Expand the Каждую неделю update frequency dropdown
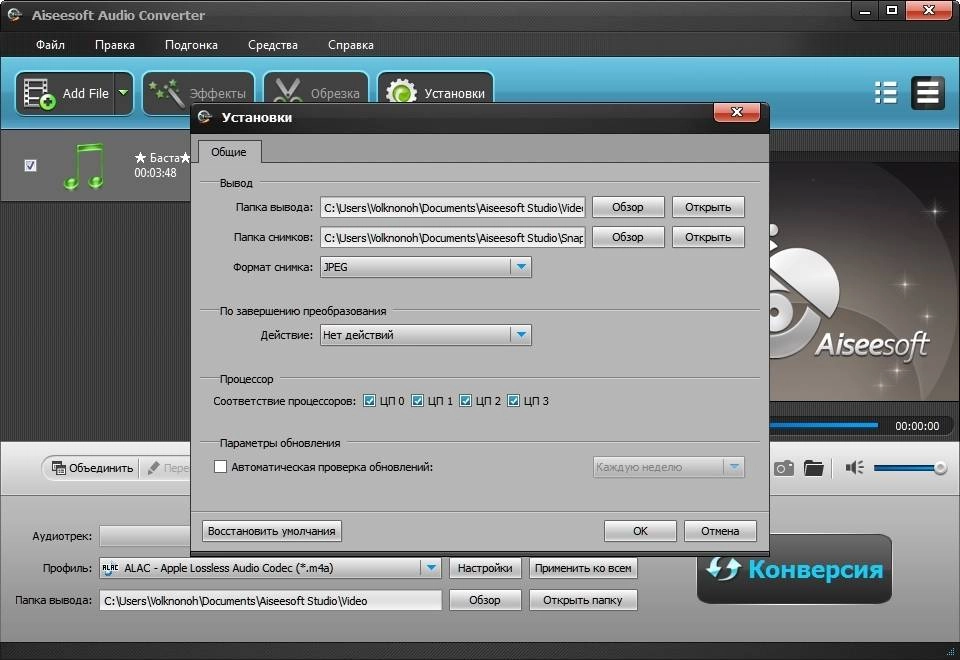Viewport: 960px width, 660px height. click(733, 467)
